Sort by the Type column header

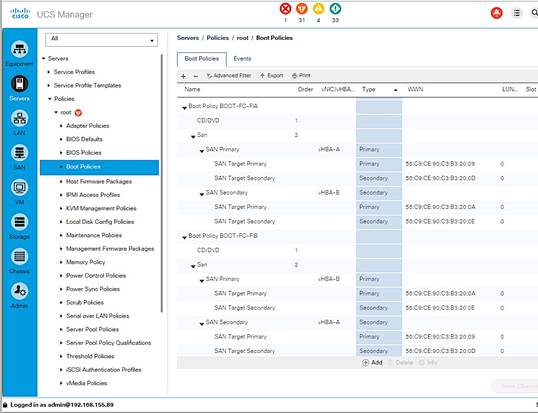369,89
